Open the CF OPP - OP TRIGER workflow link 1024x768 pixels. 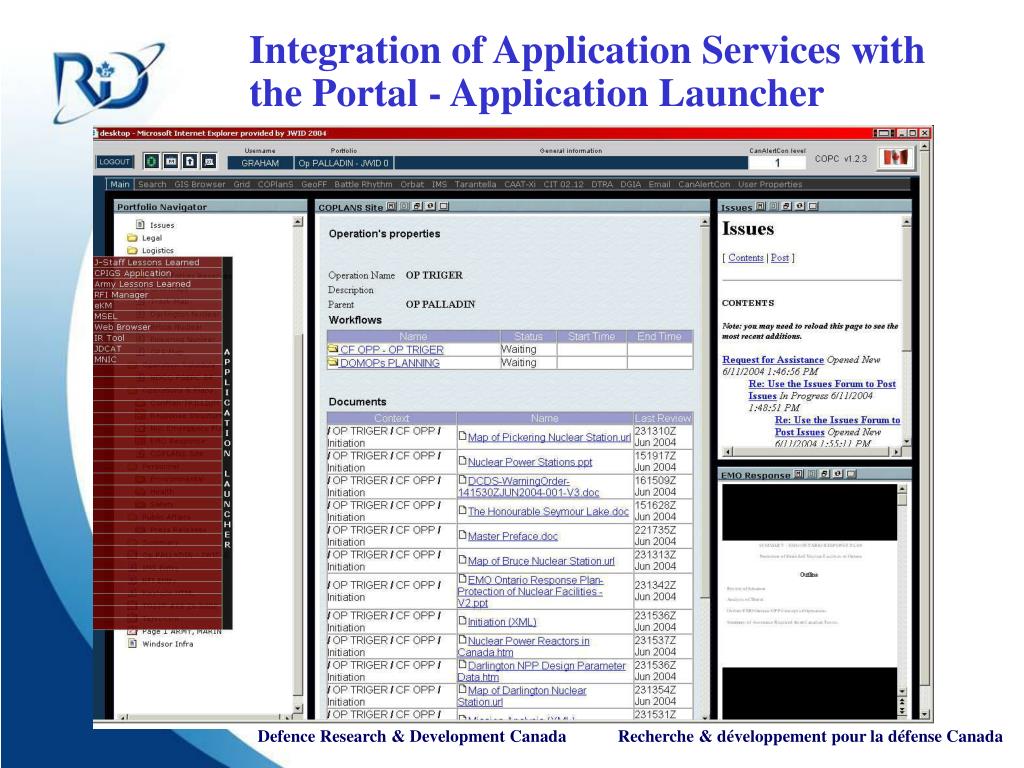[x=392, y=349]
